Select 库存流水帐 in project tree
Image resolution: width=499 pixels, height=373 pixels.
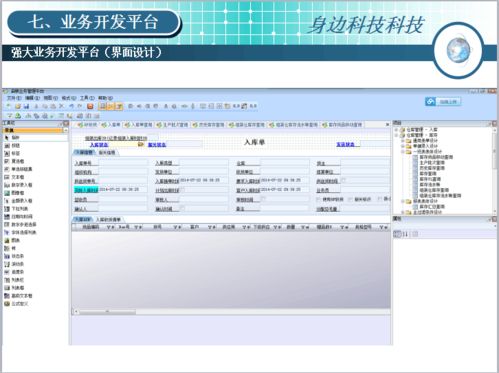(x=430, y=185)
